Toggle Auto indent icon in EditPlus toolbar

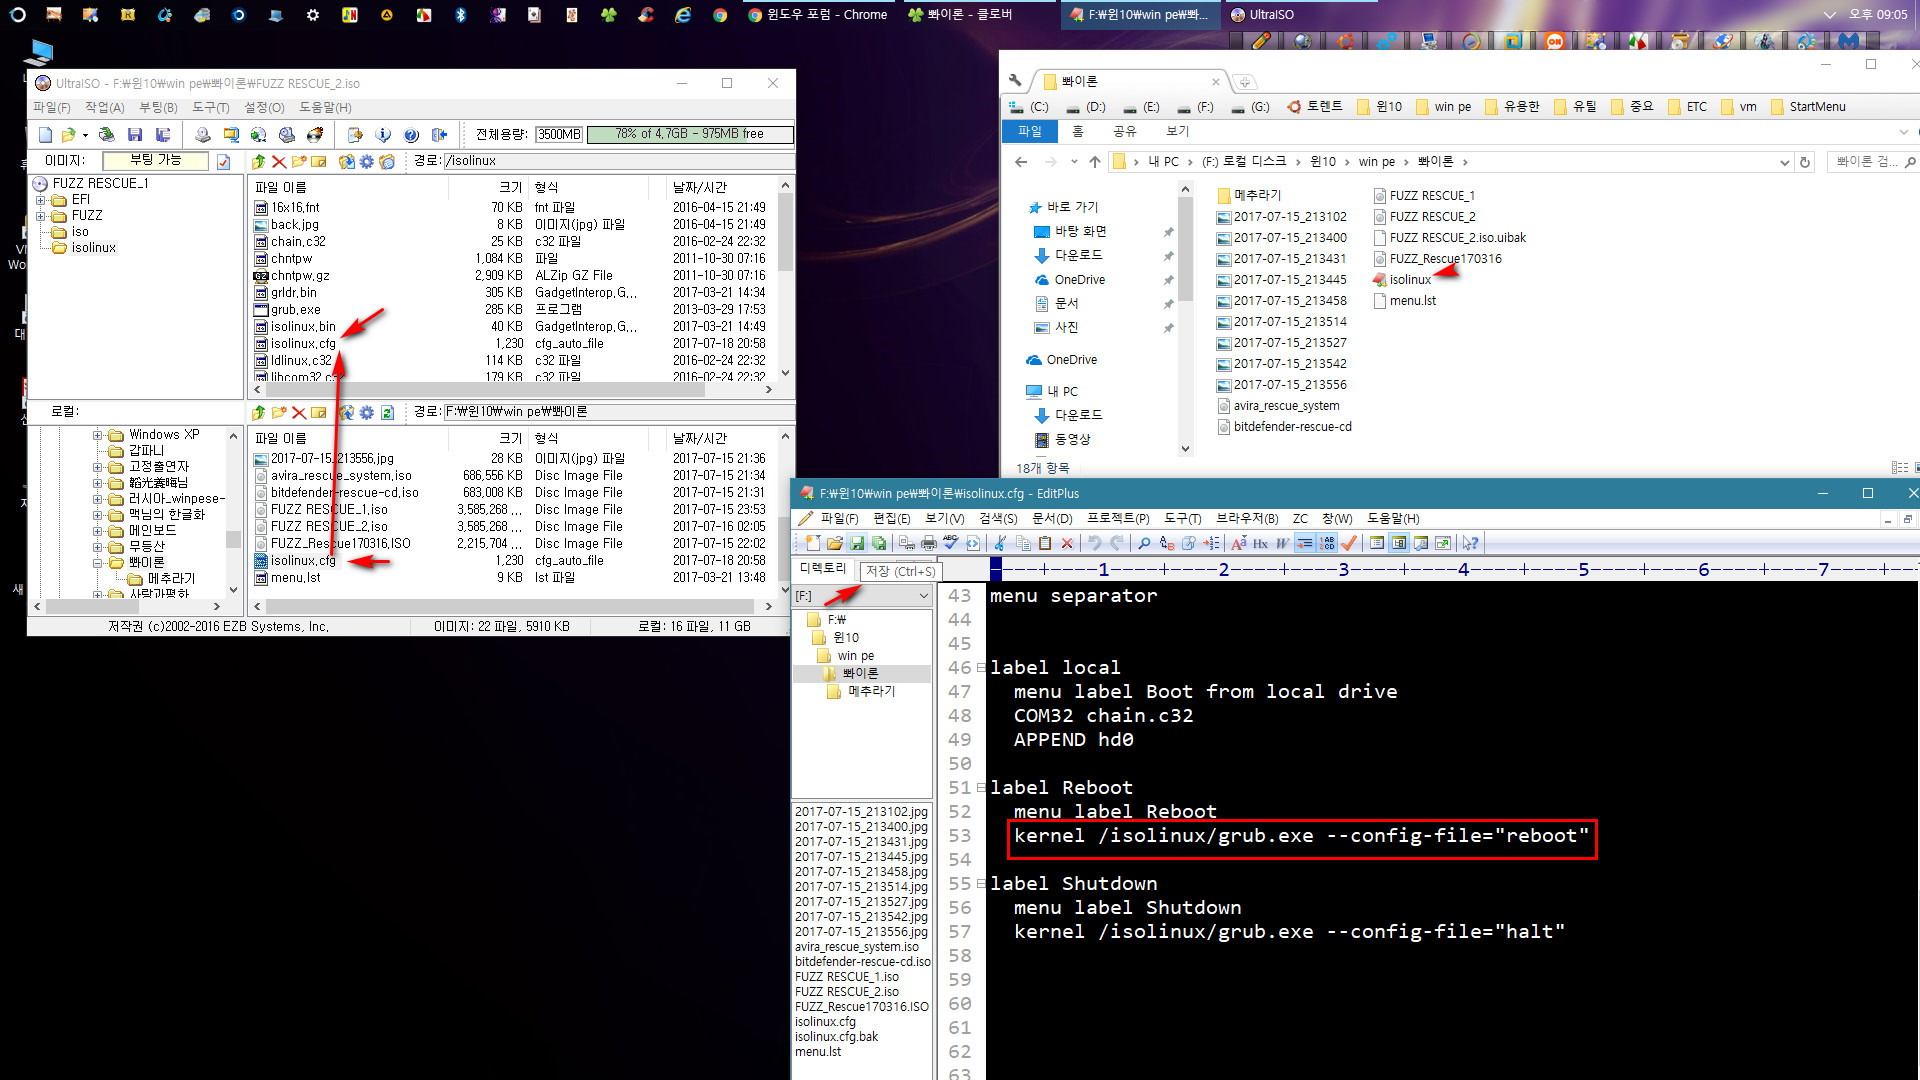click(1305, 543)
